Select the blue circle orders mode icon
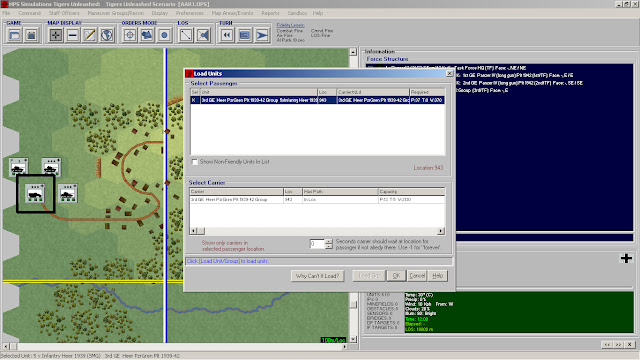 tap(164, 35)
